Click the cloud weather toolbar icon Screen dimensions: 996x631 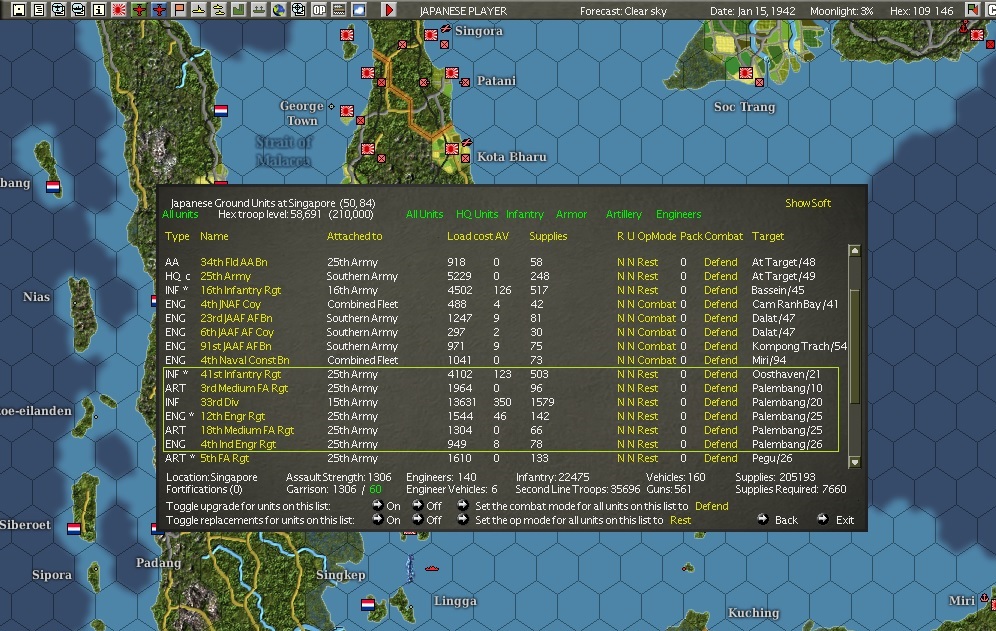tap(359, 10)
